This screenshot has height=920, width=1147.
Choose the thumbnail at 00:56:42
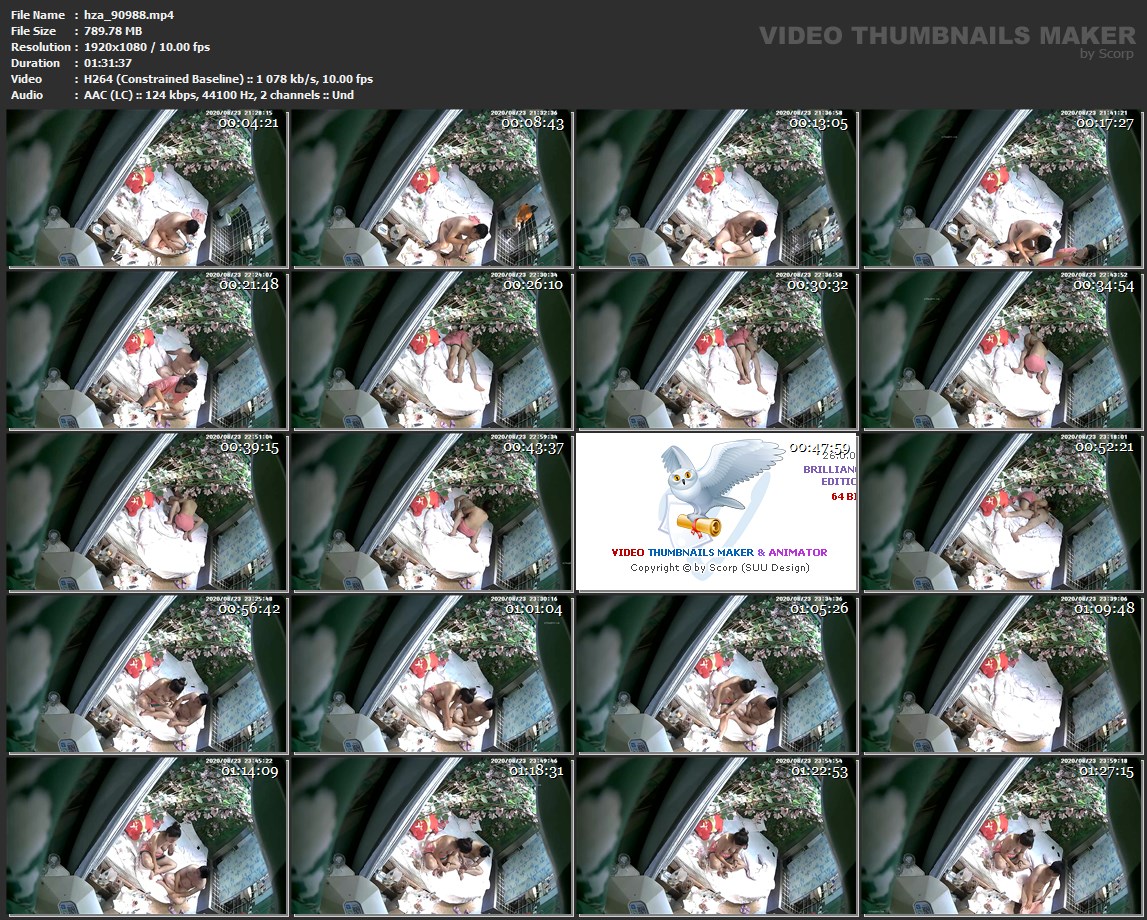pos(146,674)
